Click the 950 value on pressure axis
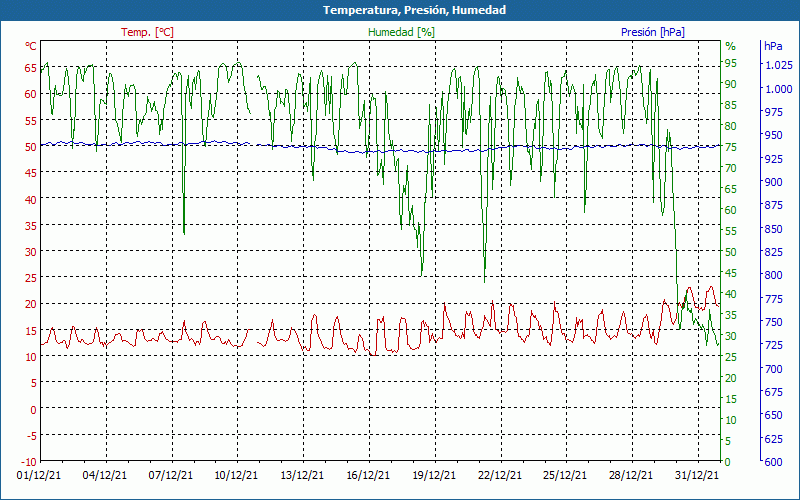Image resolution: width=800 pixels, height=500 pixels. click(x=773, y=135)
